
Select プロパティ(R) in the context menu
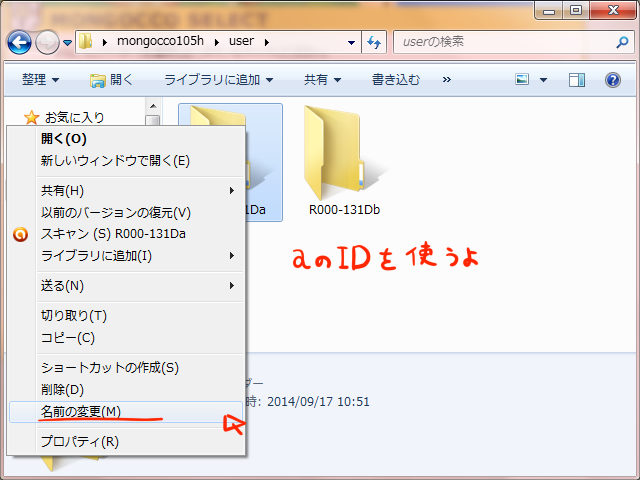click(x=80, y=441)
